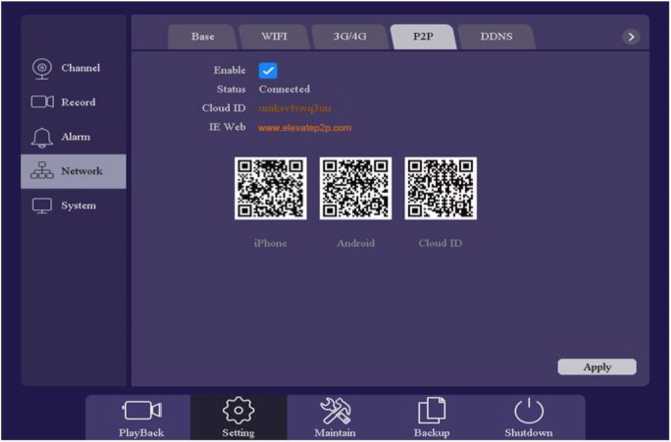Toggle the P2P Enable checkbox
The height and width of the screenshot is (442, 671).
pos(267,70)
